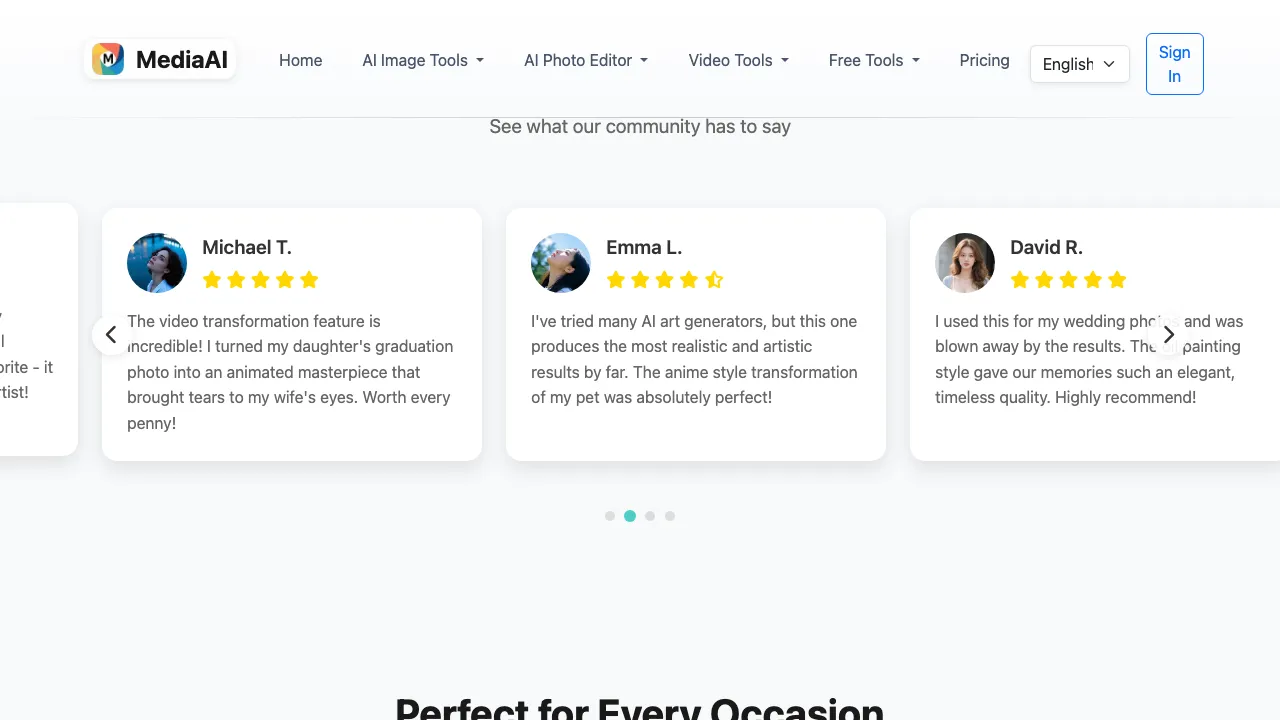Viewport: 1280px width, 720px height.
Task: Click the Sign In button
Action: click(1174, 64)
